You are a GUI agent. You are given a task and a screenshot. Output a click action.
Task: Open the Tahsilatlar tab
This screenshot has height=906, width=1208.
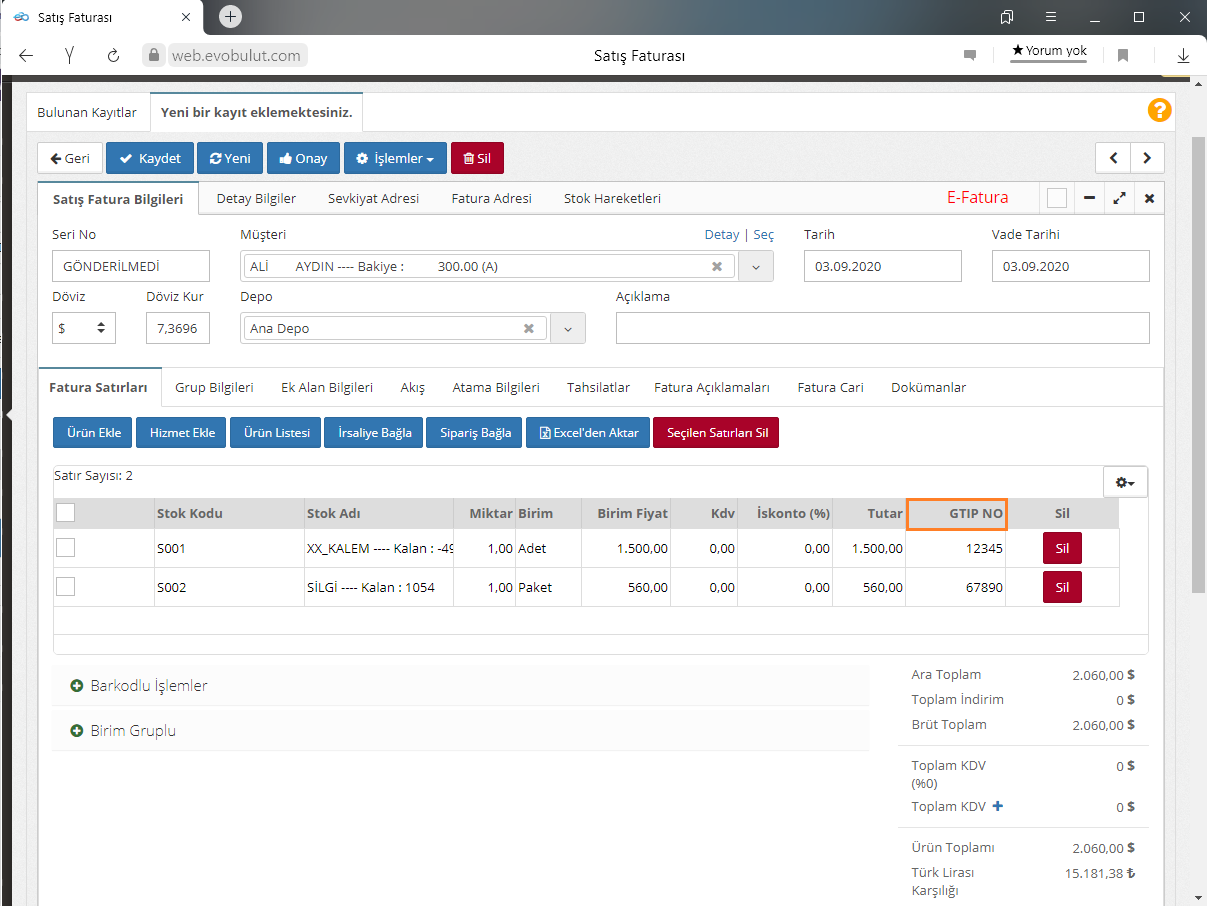click(598, 387)
